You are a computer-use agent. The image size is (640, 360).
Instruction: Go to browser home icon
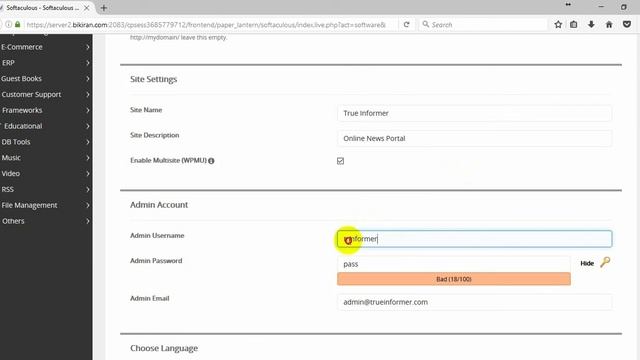tap(609, 24)
